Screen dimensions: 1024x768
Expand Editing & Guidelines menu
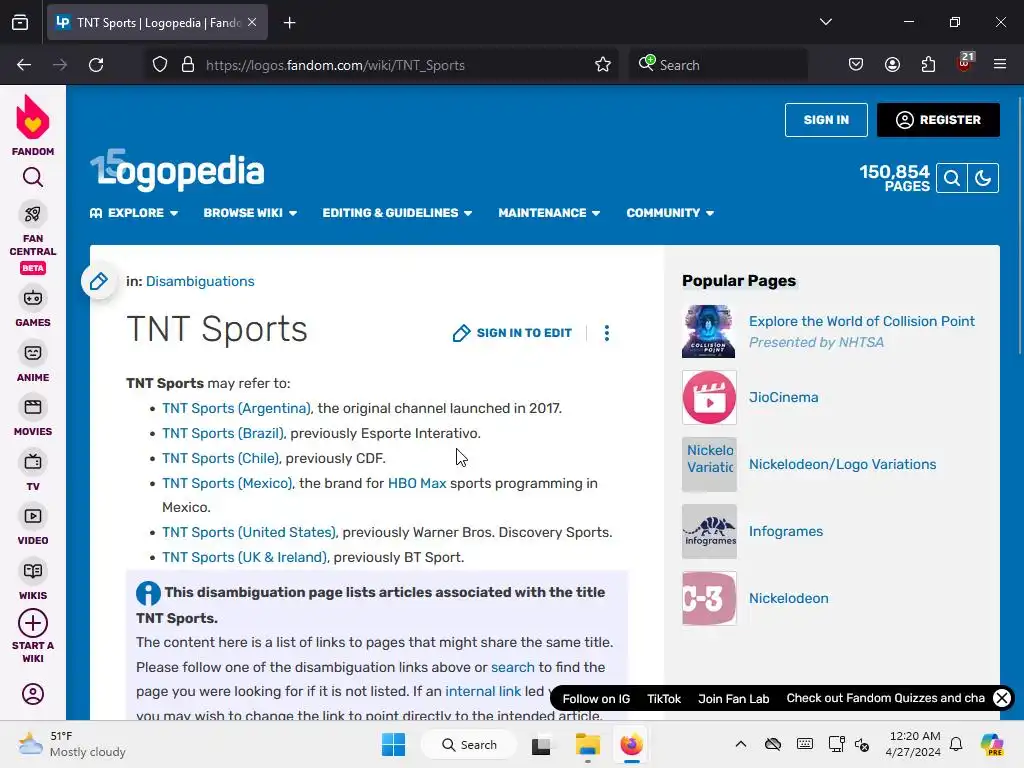(x=397, y=213)
